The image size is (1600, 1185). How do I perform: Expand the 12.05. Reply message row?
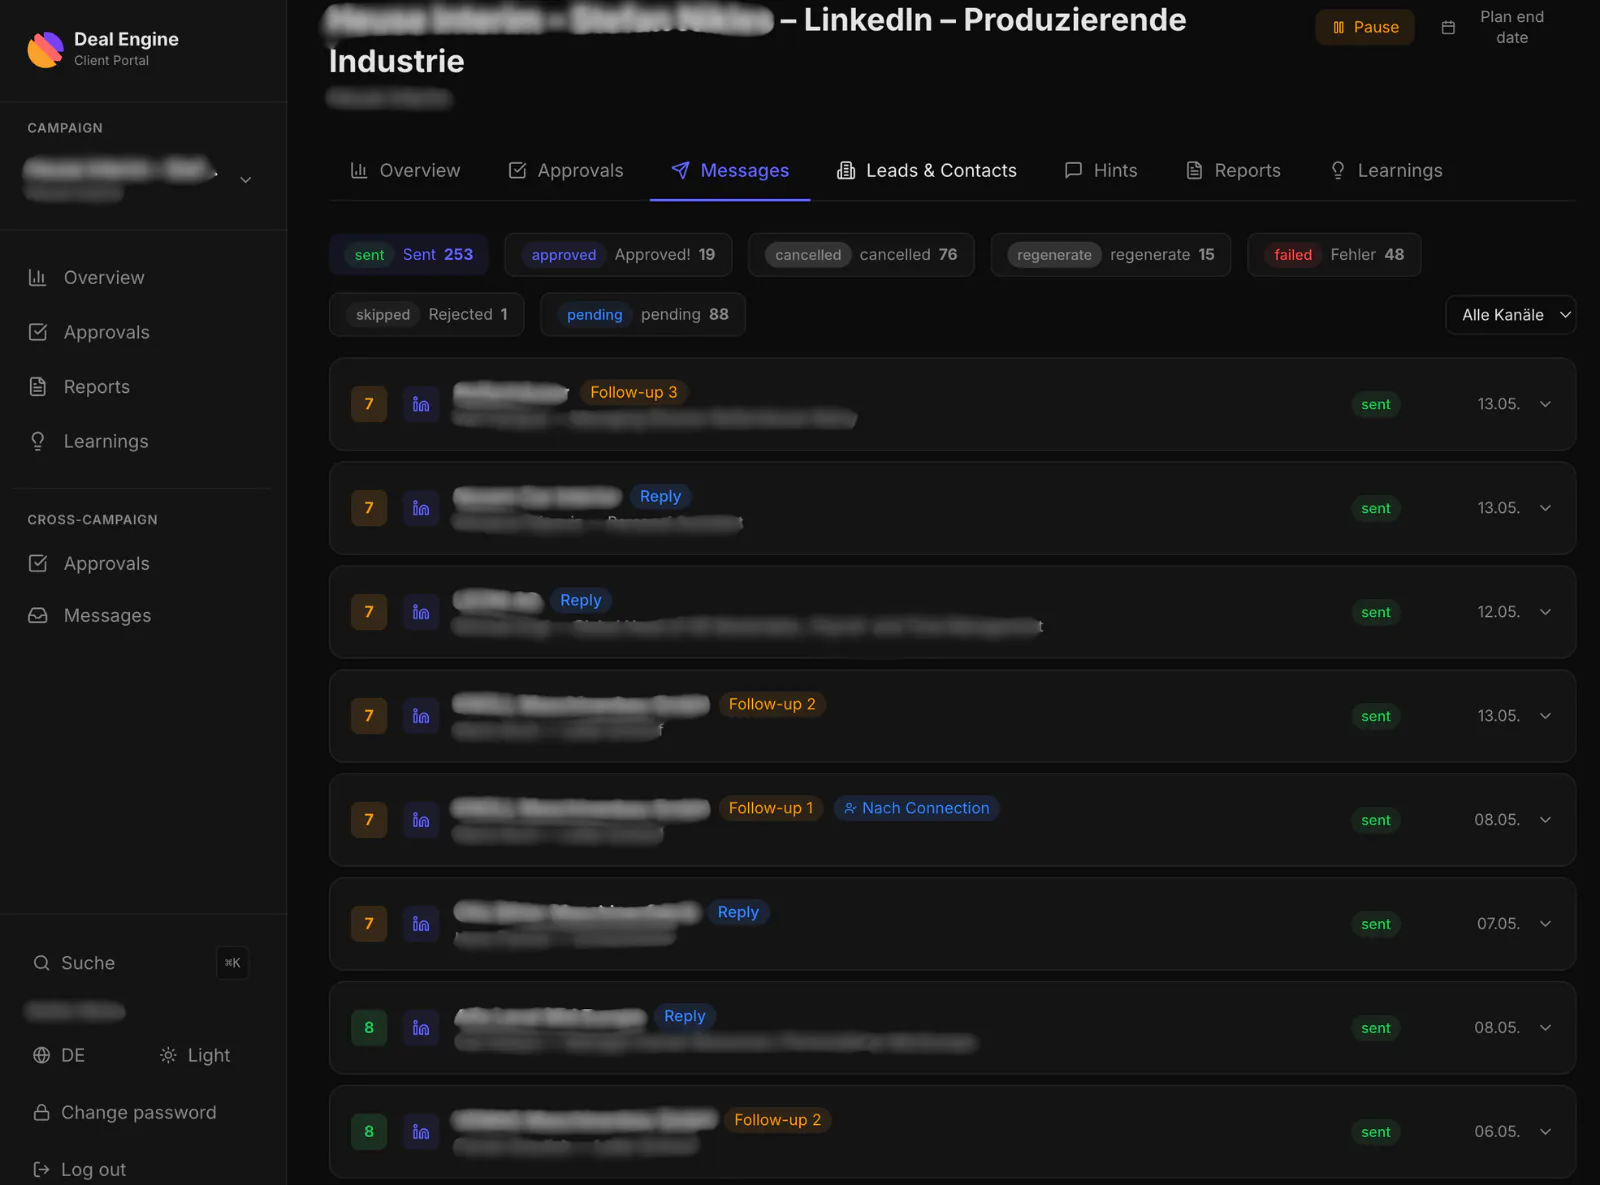(1545, 612)
